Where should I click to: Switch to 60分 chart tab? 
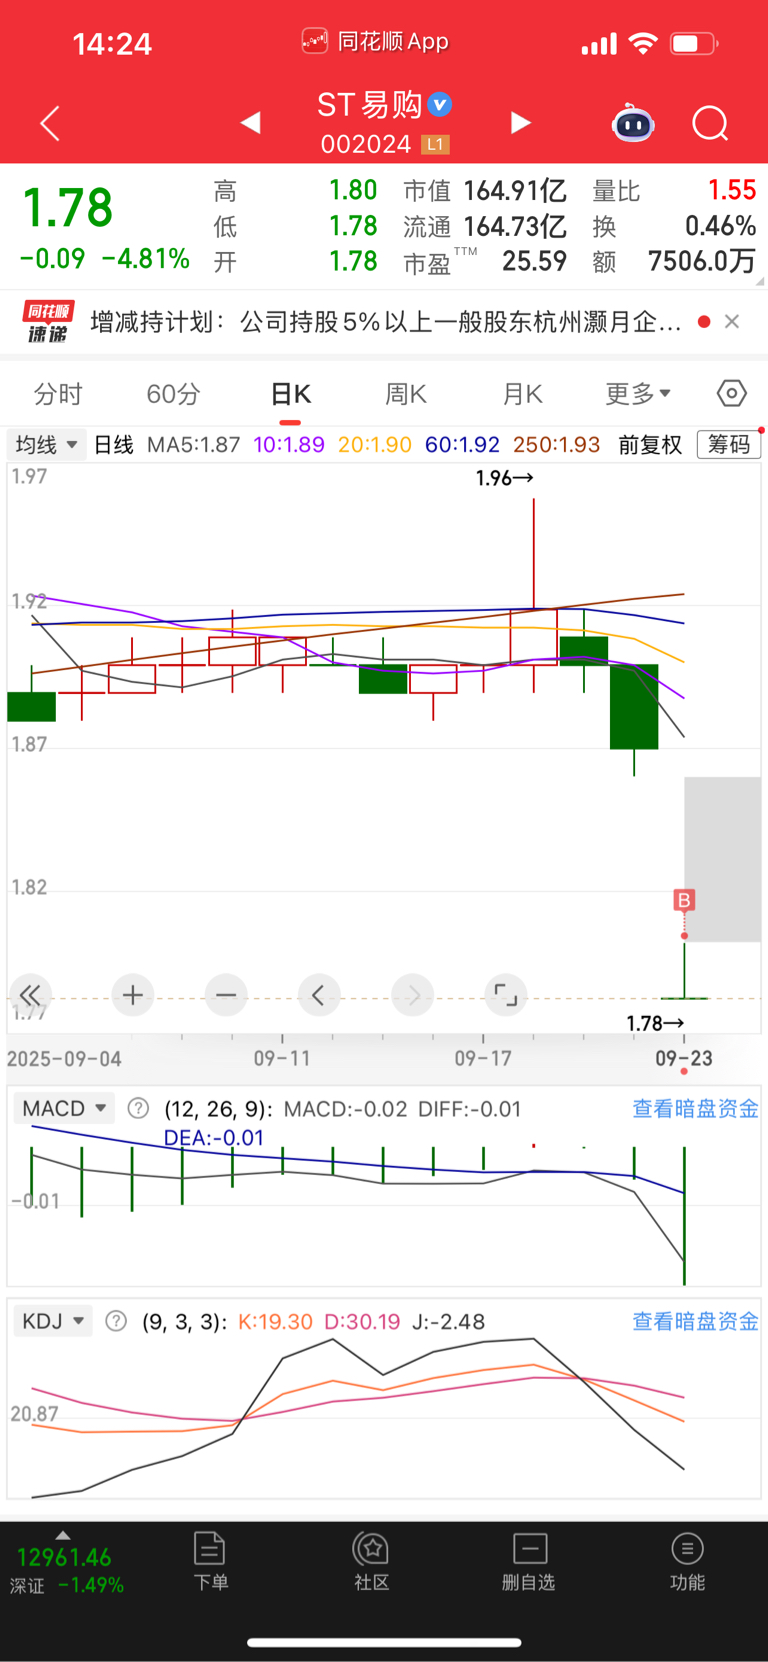173,394
